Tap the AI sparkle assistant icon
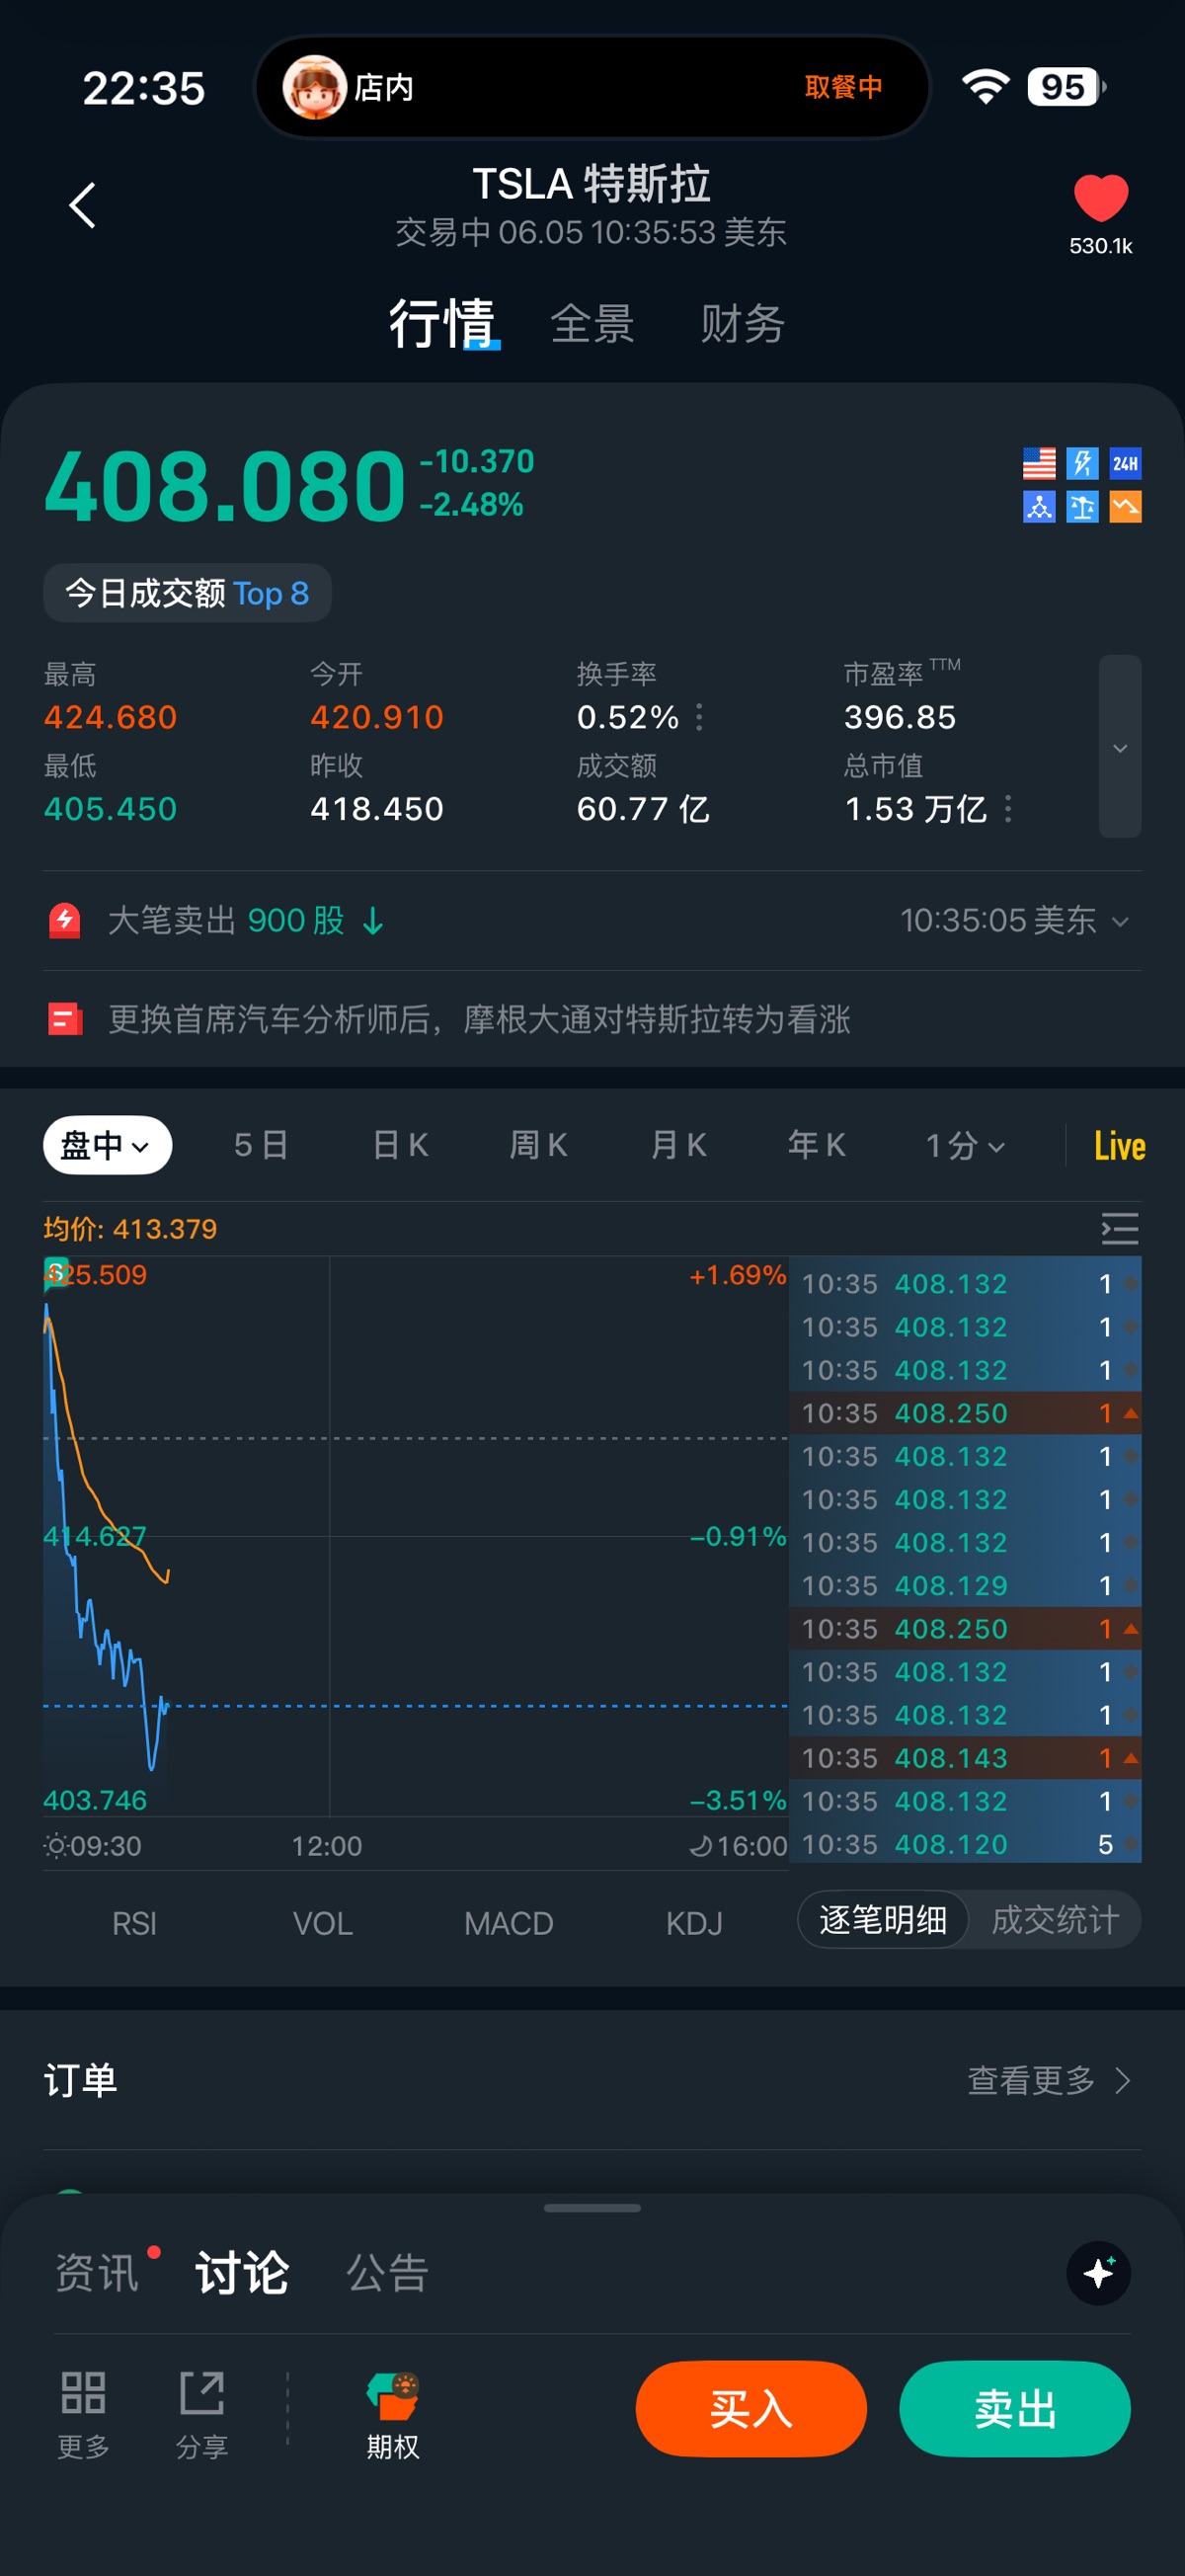Screen dimensions: 1185x2576 1098,2273
